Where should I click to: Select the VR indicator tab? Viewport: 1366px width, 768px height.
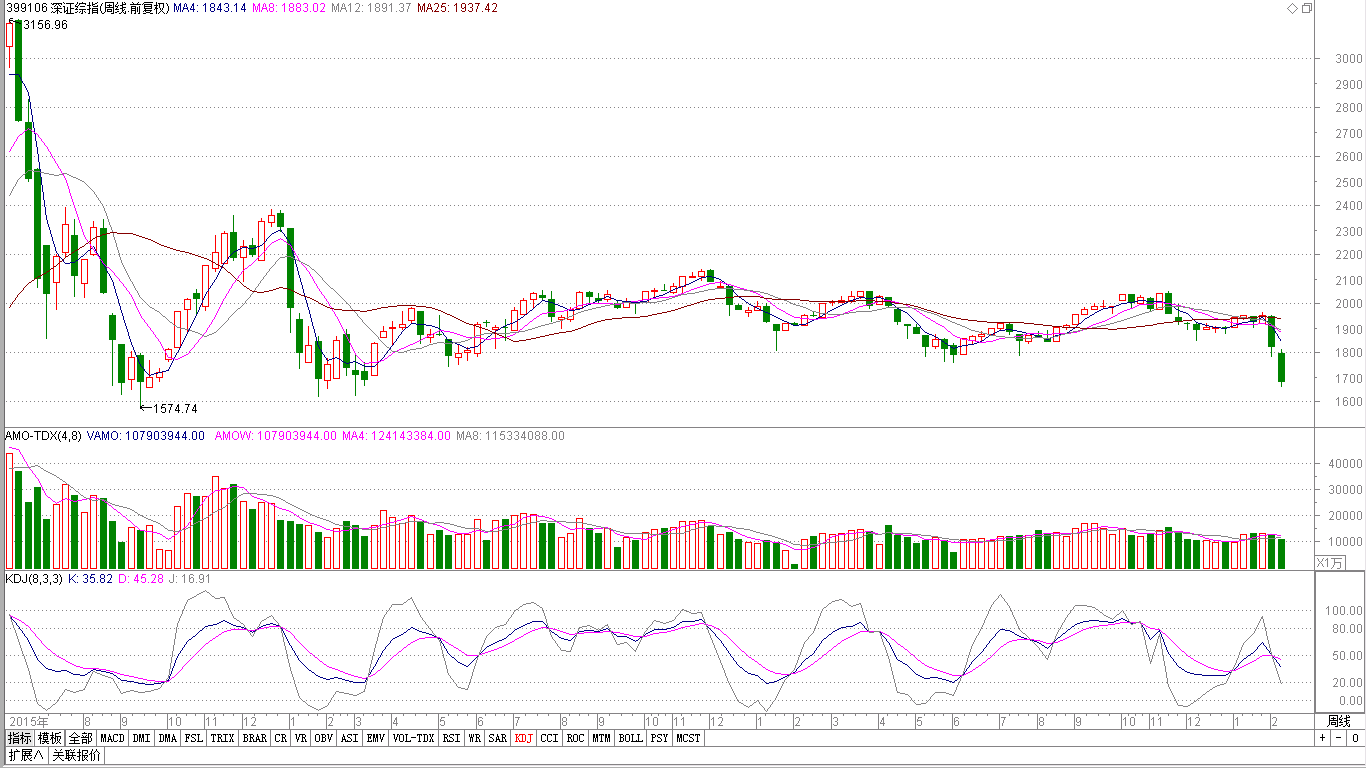point(301,738)
